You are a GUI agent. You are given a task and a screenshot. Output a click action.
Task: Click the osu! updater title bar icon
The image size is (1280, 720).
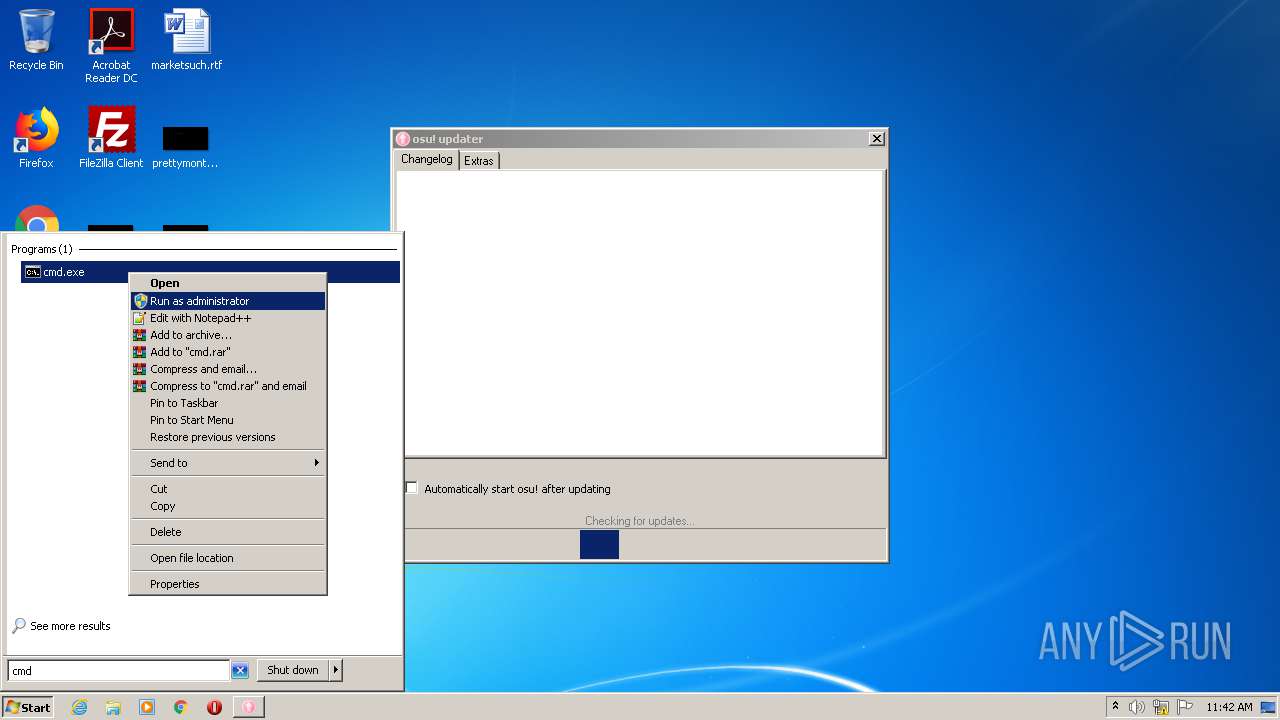coord(403,139)
